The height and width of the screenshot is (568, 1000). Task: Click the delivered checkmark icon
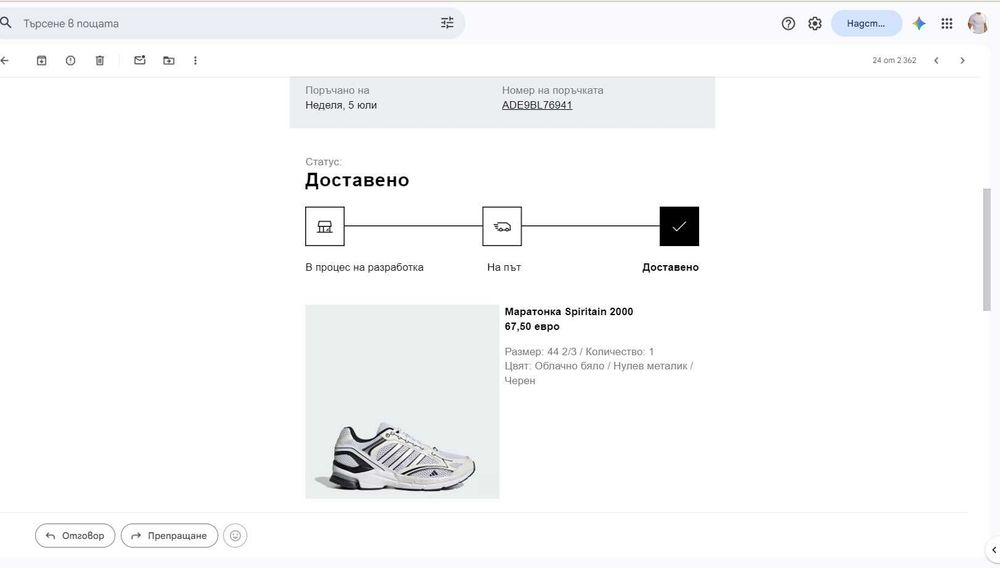679,226
